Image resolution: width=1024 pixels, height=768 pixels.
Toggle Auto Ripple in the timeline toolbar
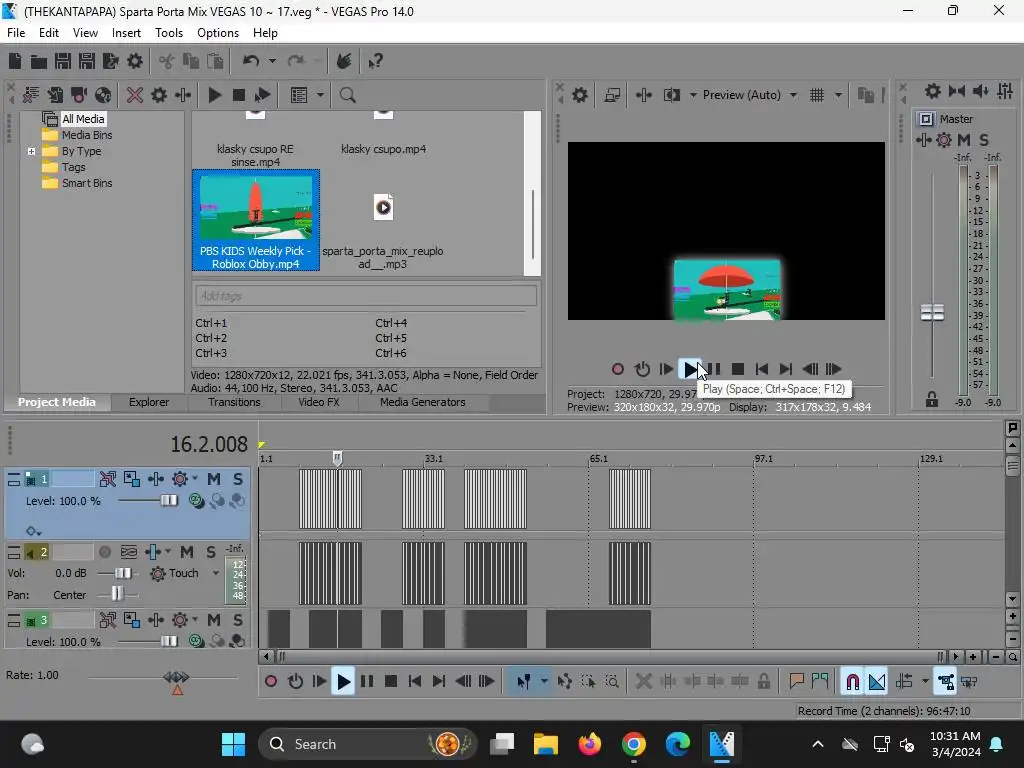click(904, 682)
